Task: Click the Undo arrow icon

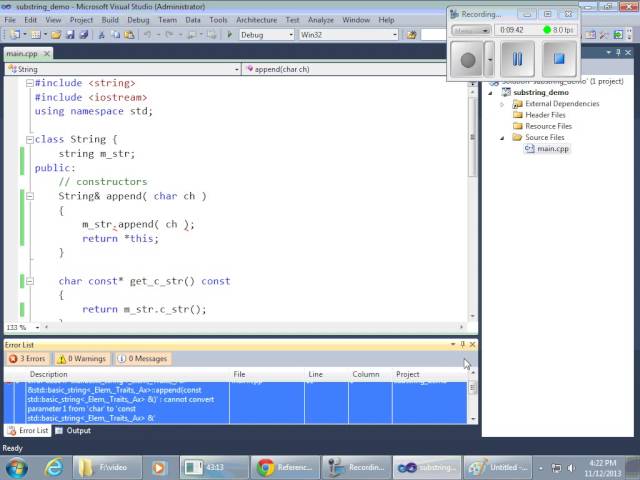Action: tap(147, 35)
